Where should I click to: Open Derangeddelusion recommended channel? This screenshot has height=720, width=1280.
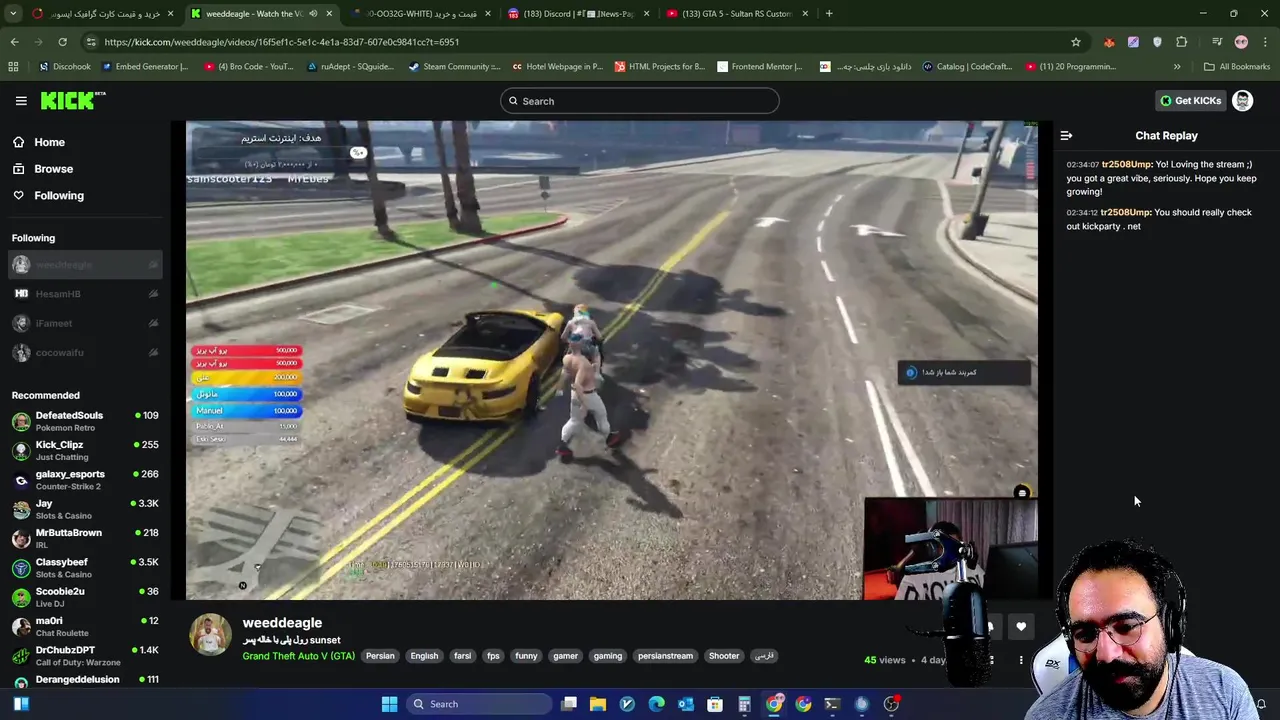pos(85,680)
